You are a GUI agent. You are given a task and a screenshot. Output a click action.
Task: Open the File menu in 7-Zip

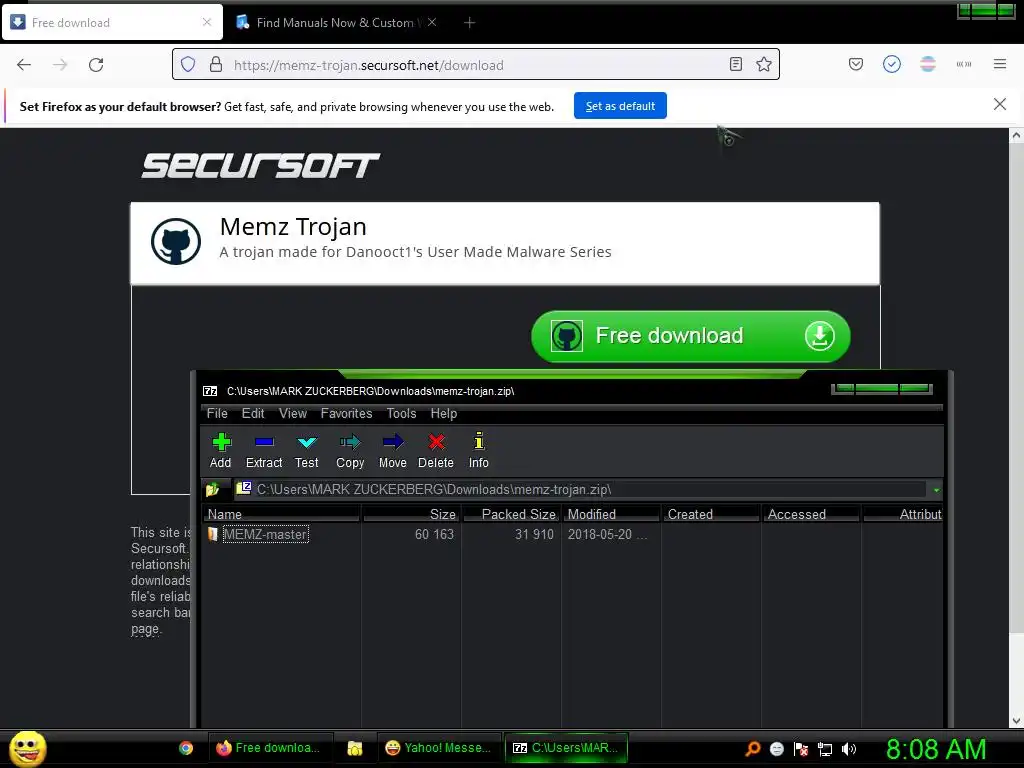click(217, 413)
